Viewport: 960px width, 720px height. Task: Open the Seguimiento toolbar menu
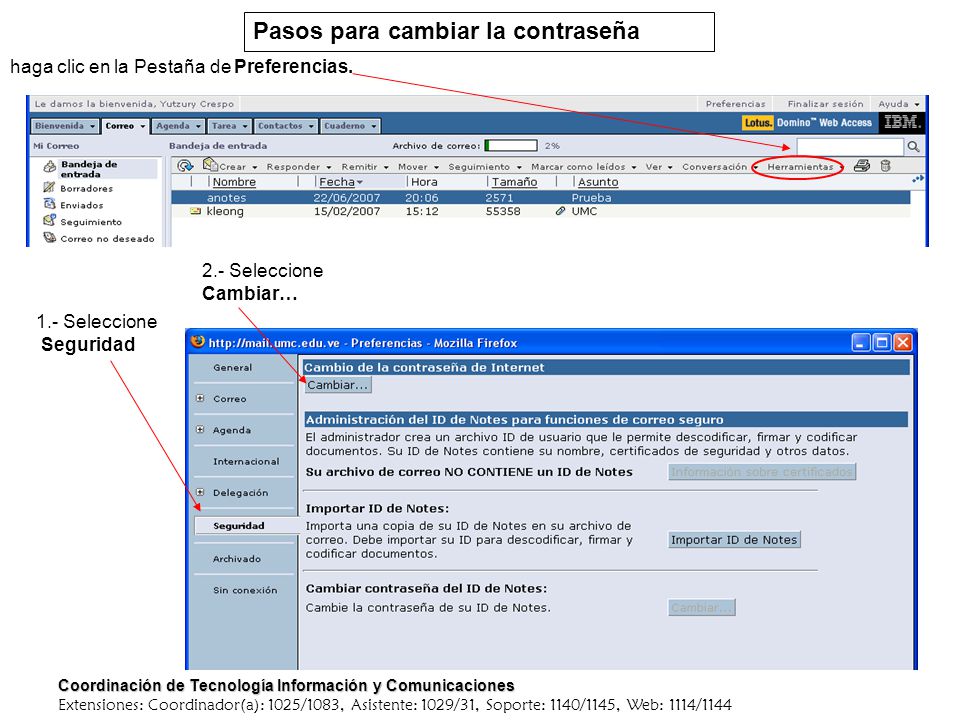pos(485,167)
